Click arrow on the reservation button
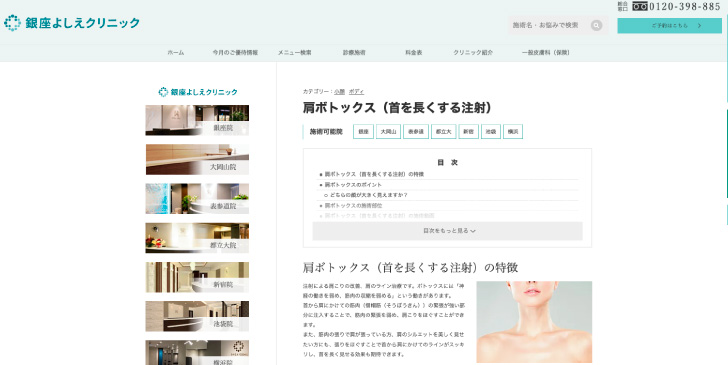This screenshot has height=365, width=728. pyautogui.click(x=699, y=26)
